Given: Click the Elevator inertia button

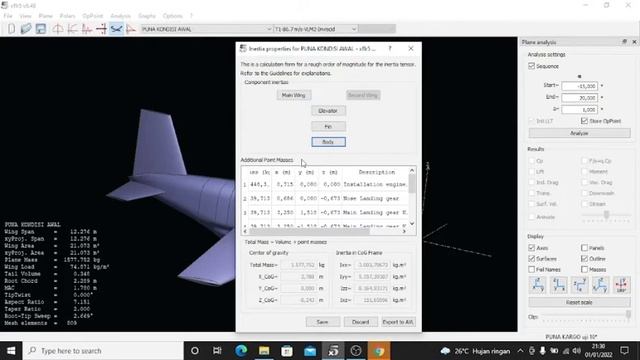Looking at the screenshot, I should pos(328,111).
